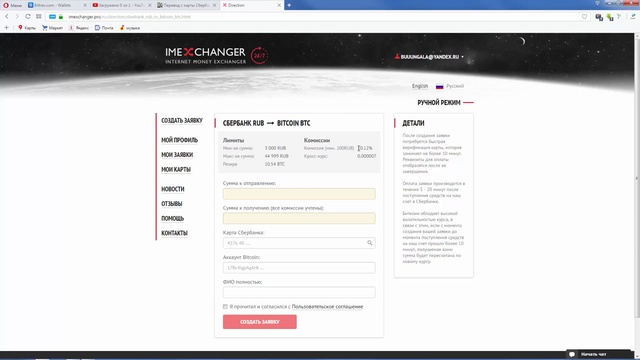The image size is (640, 360).
Task: Click the green secure padlock icon
Action: pyautogui.click(x=61, y=17)
